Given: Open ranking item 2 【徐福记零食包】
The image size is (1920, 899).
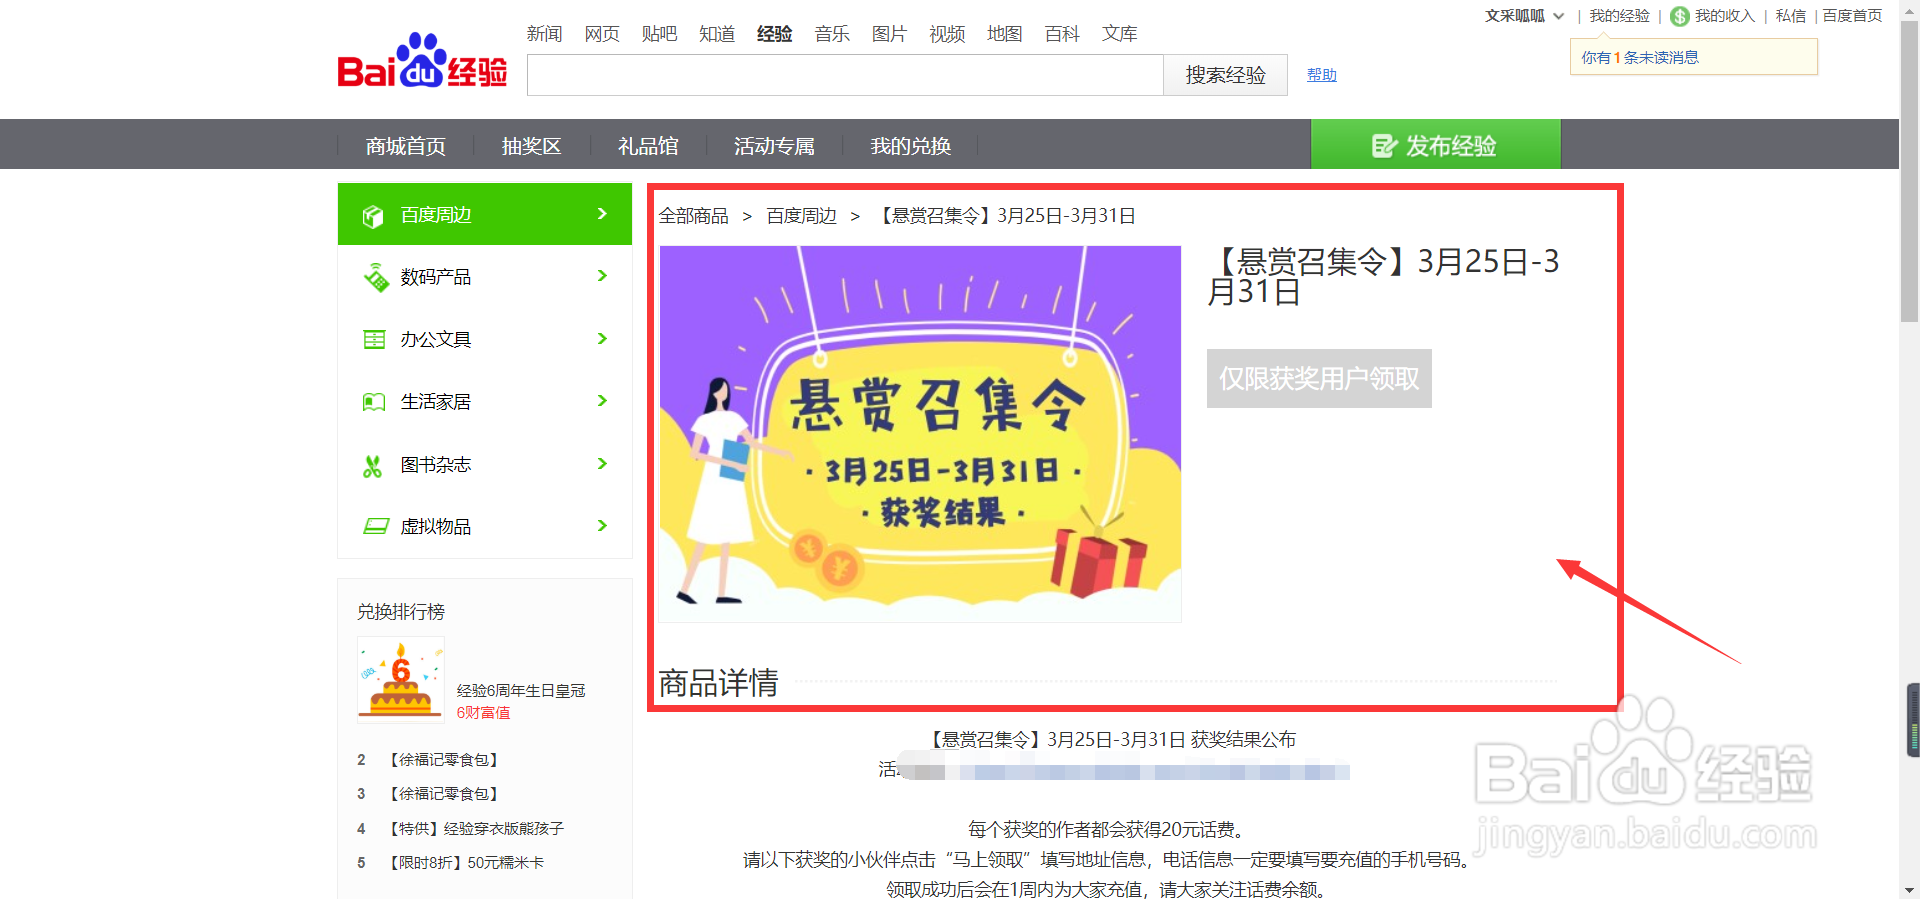Looking at the screenshot, I should [444, 760].
